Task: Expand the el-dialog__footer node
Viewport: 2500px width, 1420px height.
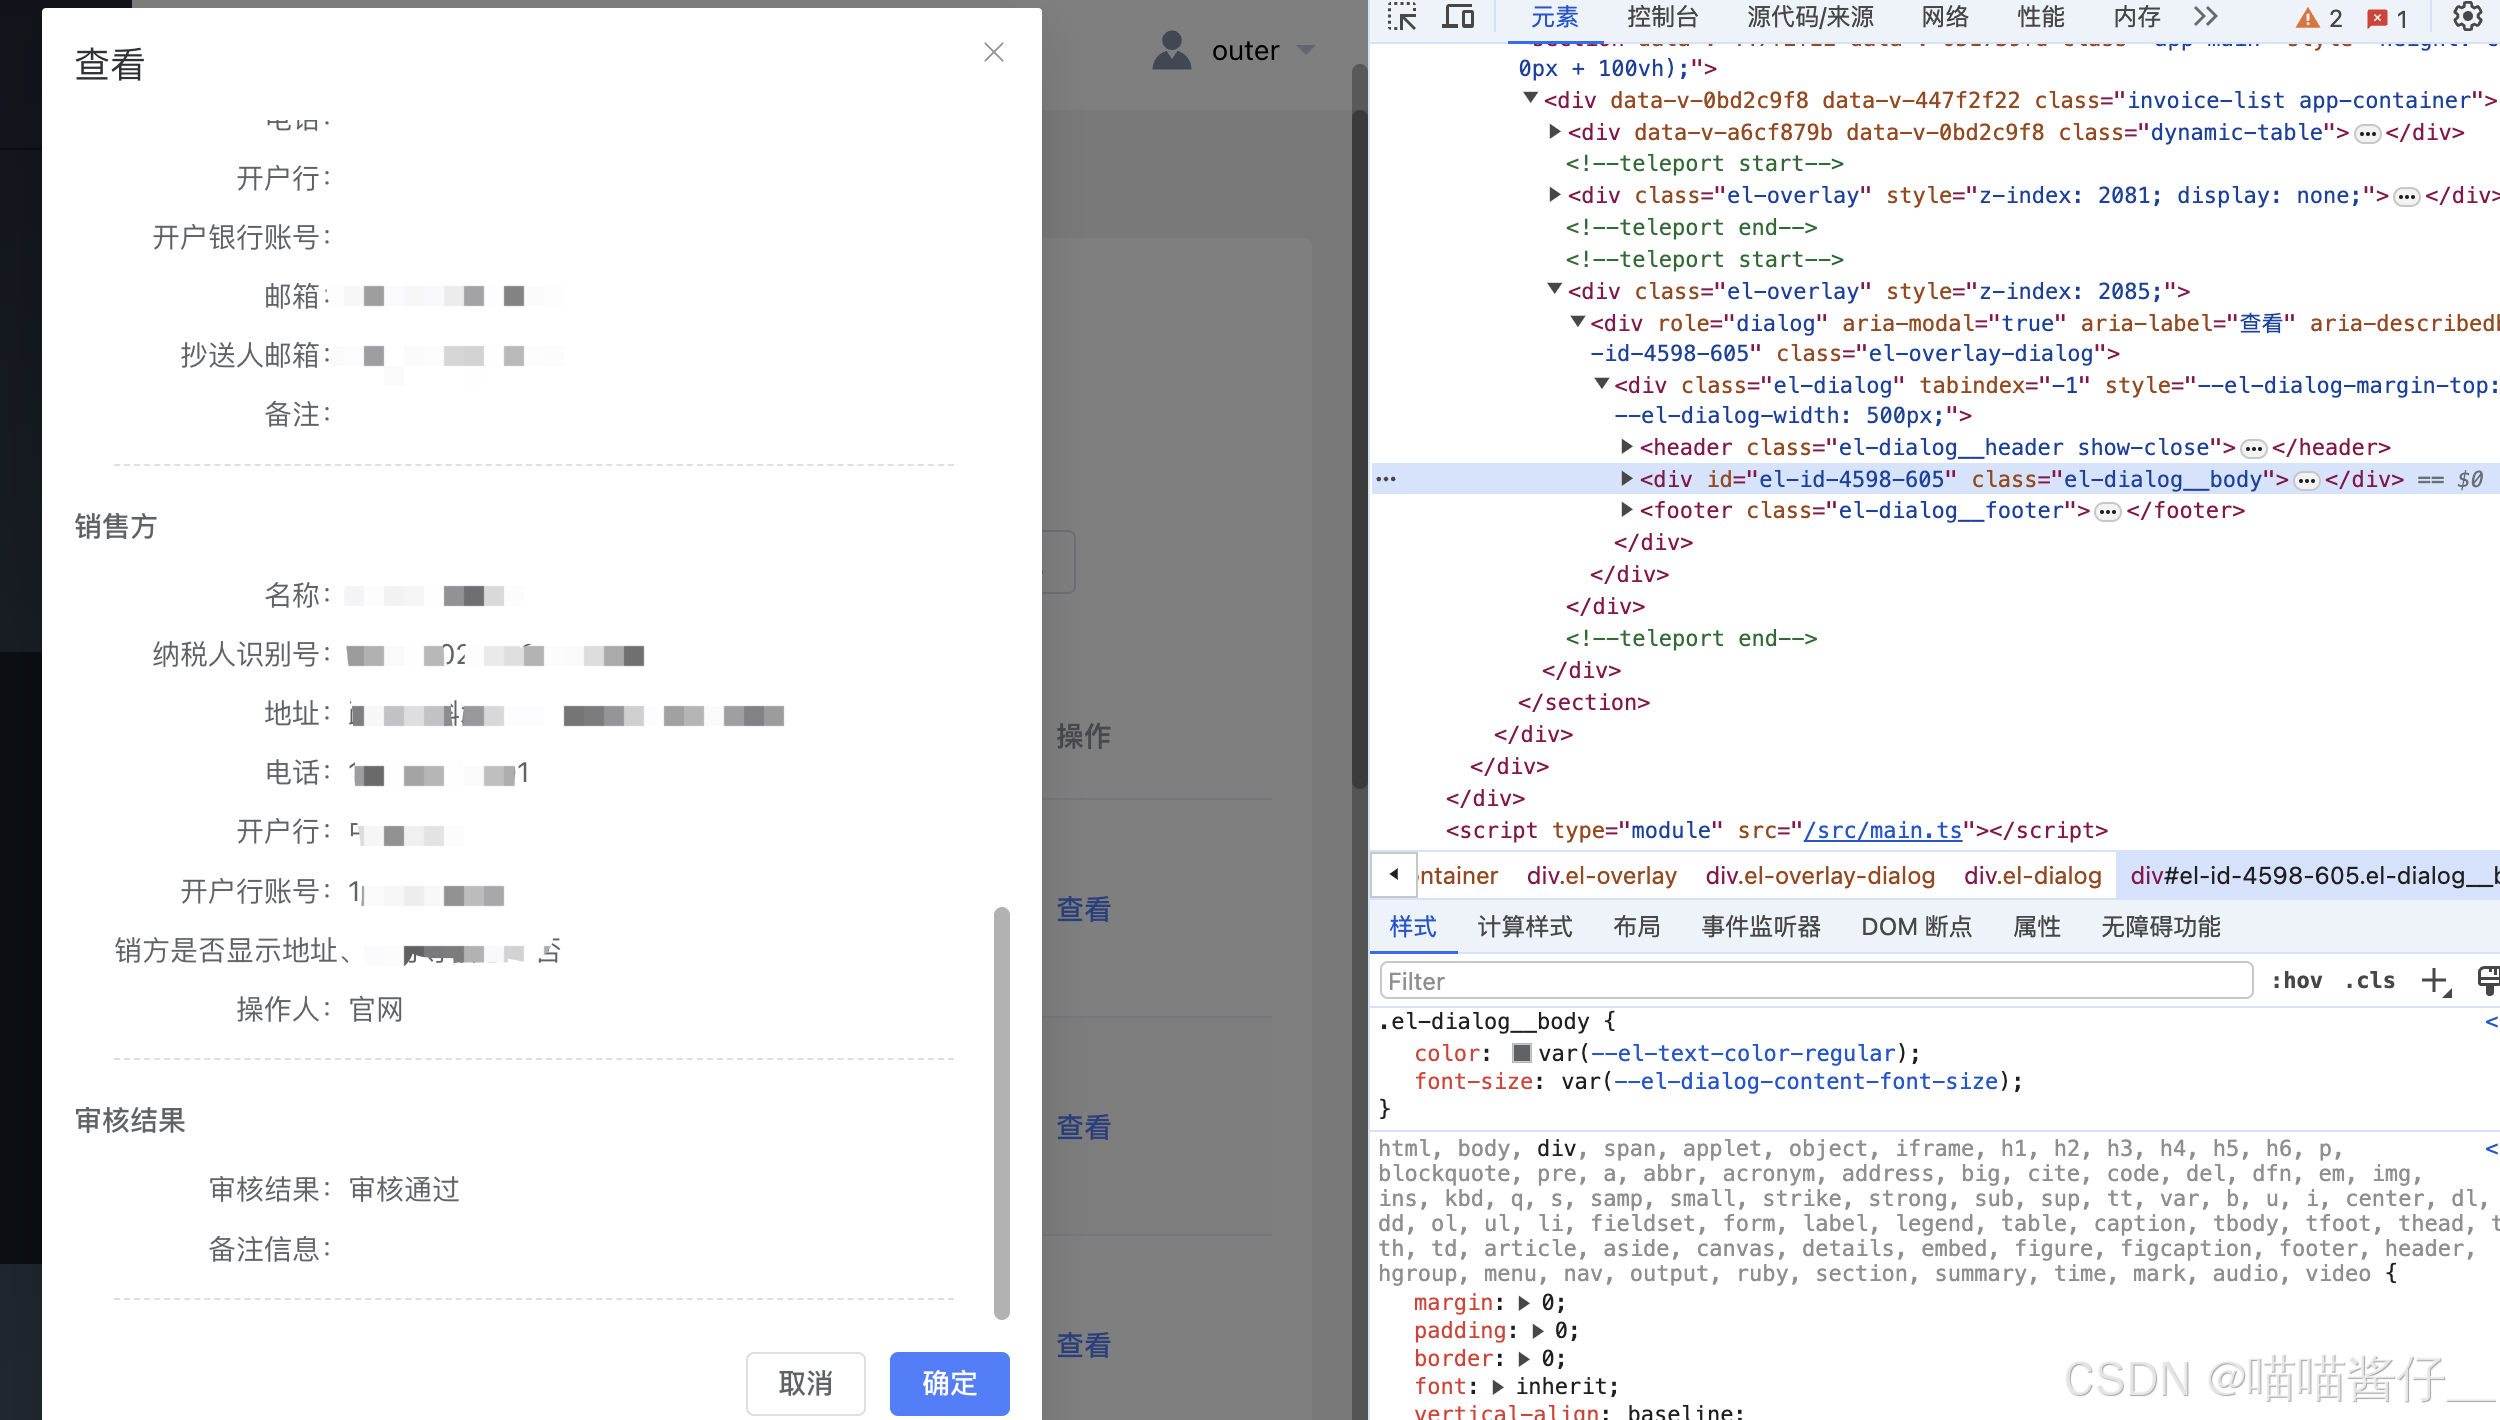Action: click(x=1627, y=510)
